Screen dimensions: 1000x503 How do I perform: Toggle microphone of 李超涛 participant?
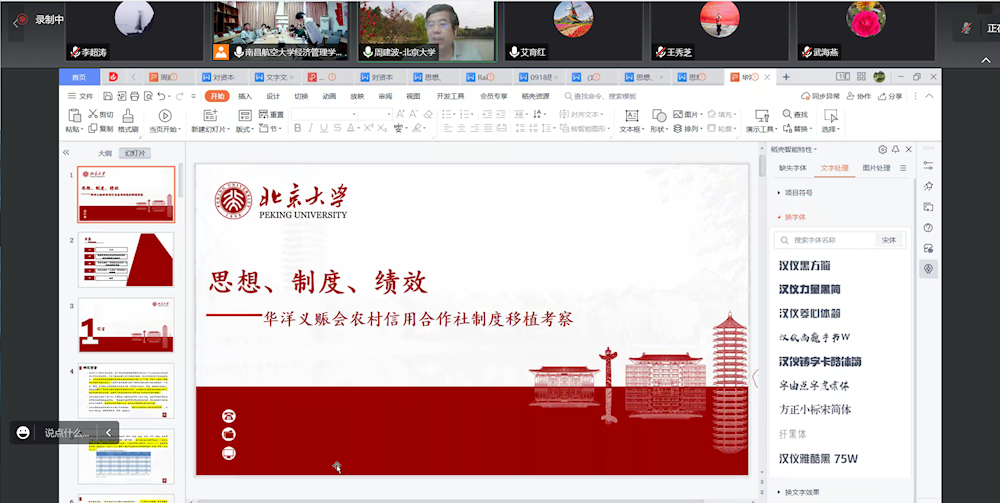click(x=75, y=52)
